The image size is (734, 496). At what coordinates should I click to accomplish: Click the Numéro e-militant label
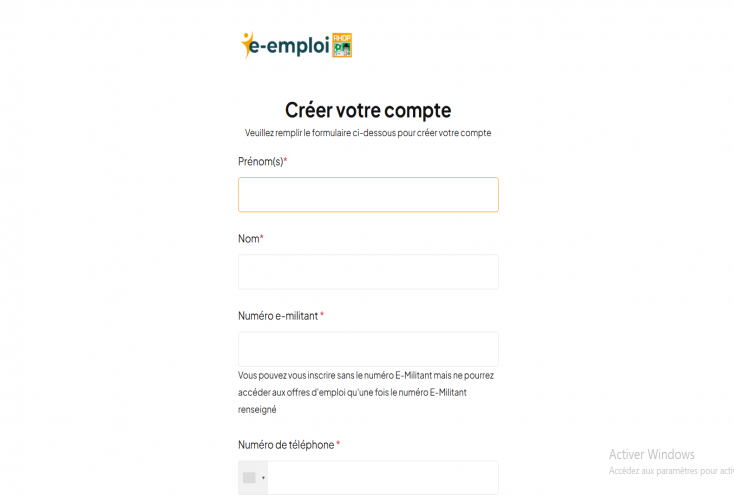278,316
